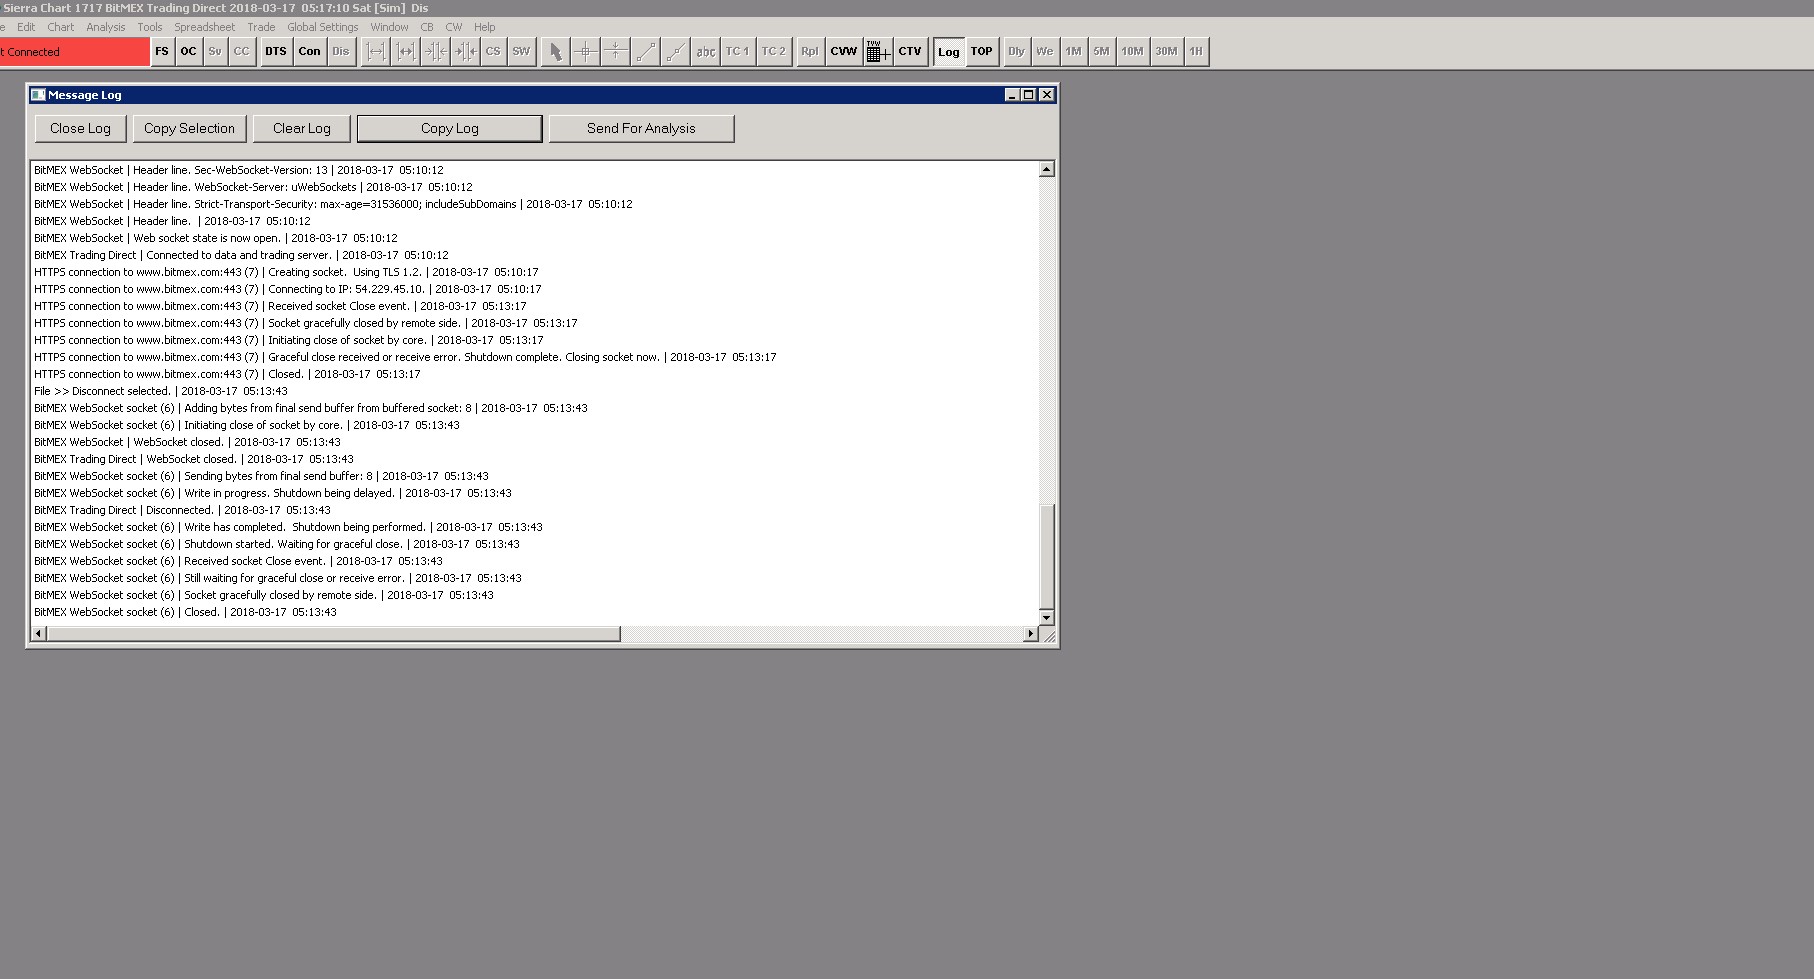Click the CTV toolbar button
Viewport: 1814px width, 979px height.
coord(910,52)
